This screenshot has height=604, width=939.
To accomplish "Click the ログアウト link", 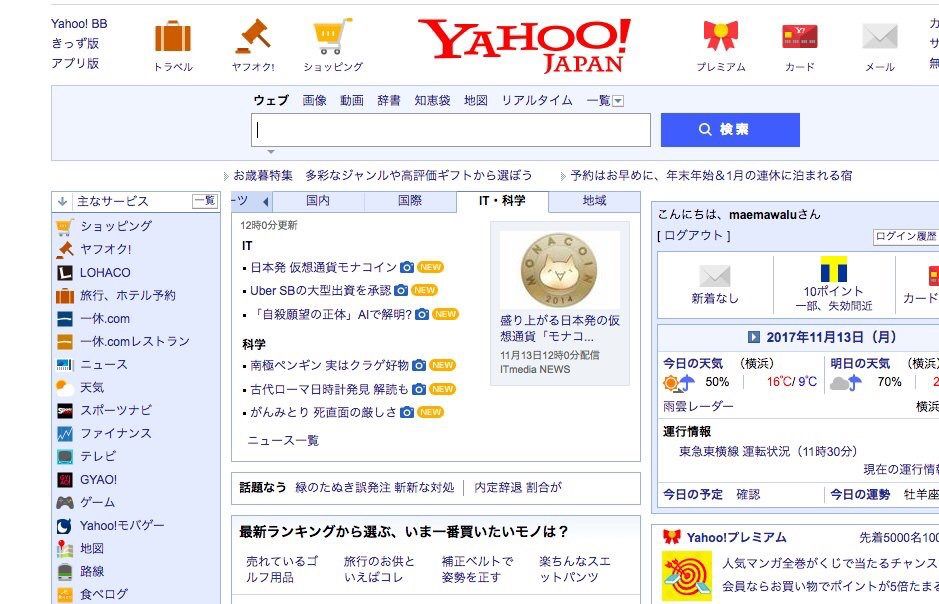I will pos(694,236).
